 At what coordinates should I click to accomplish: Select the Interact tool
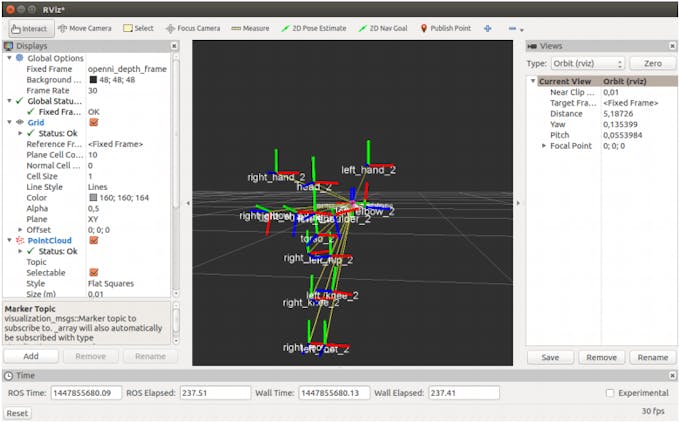pos(30,29)
